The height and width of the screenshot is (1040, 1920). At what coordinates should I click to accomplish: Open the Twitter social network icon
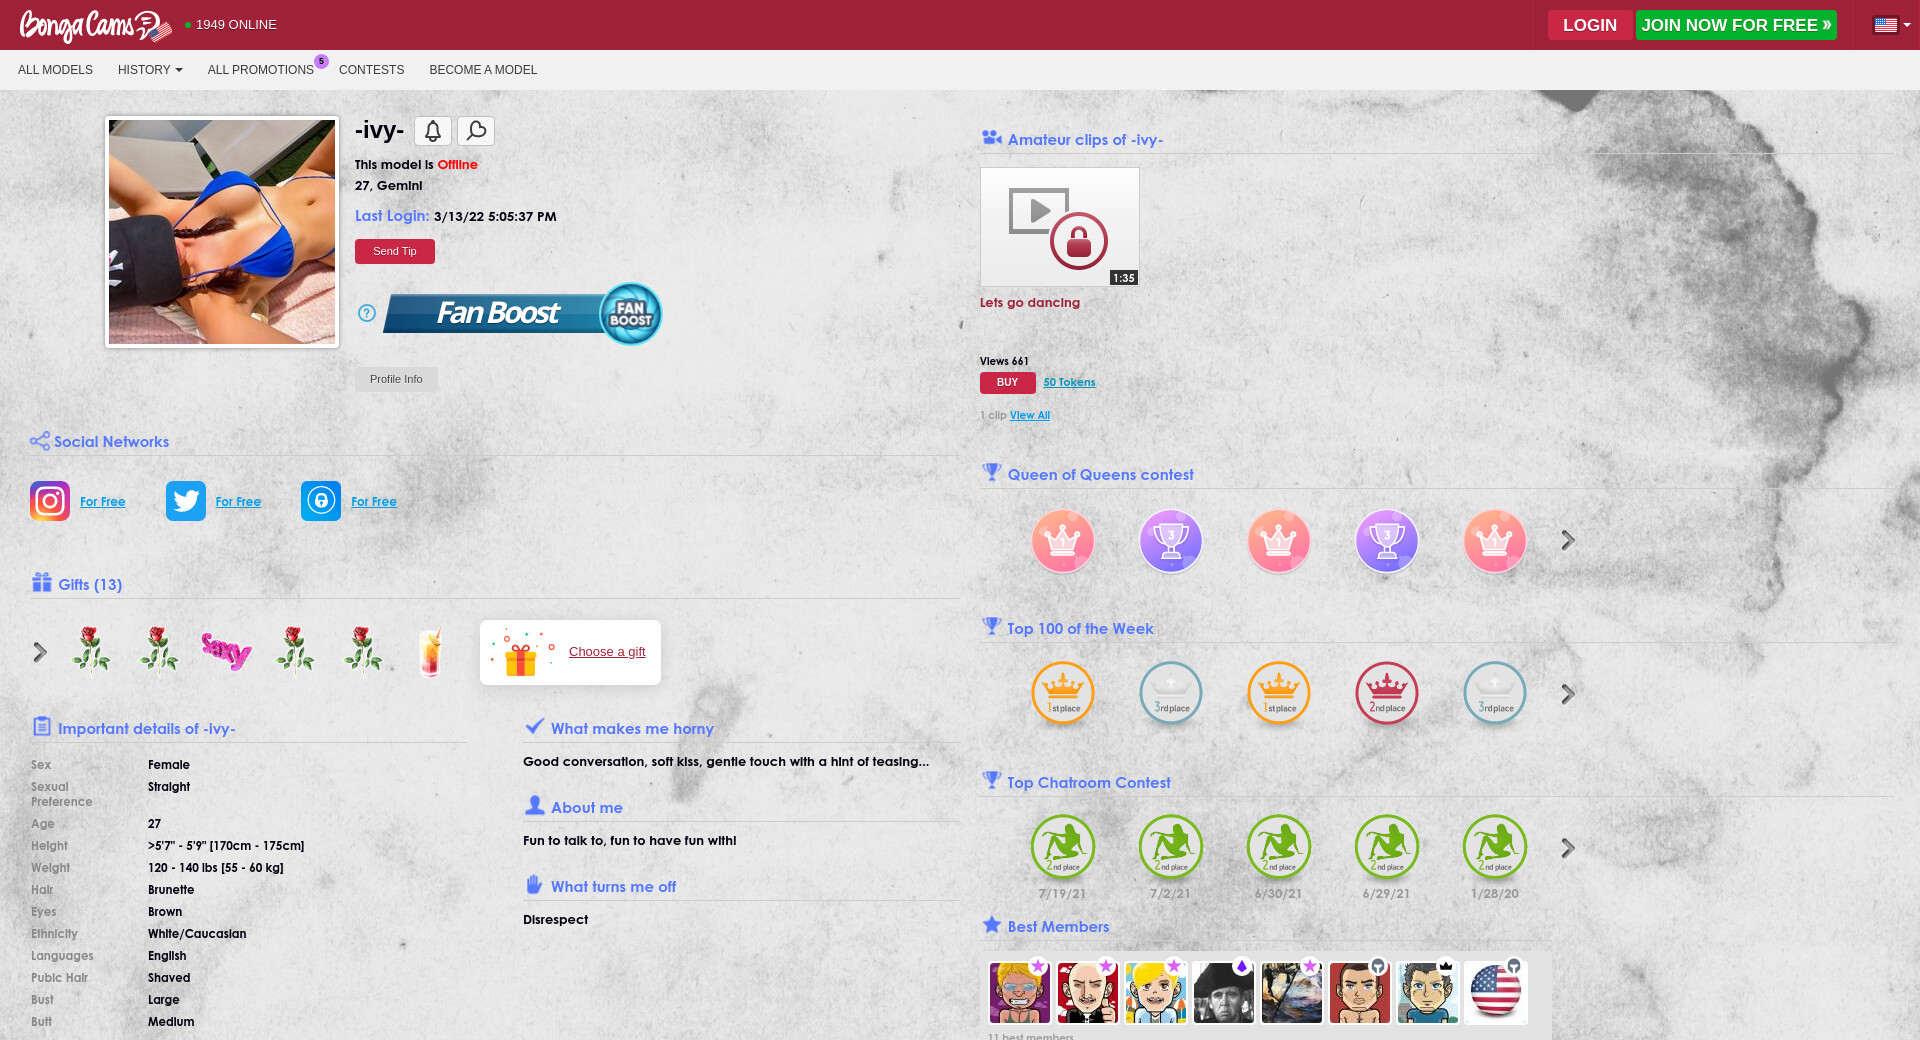pyautogui.click(x=186, y=501)
